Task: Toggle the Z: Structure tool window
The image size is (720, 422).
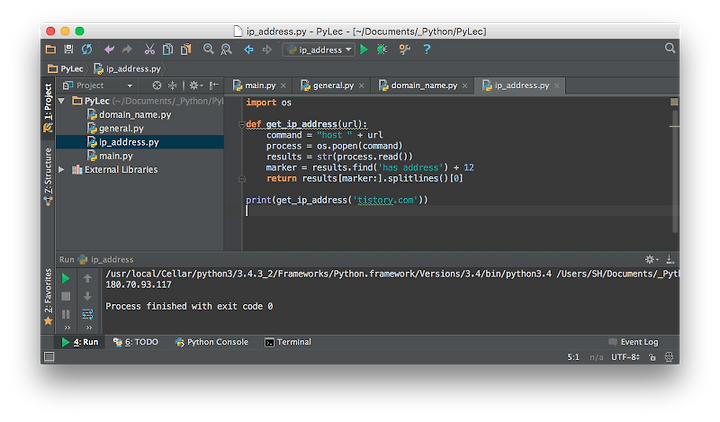Action: [48, 177]
